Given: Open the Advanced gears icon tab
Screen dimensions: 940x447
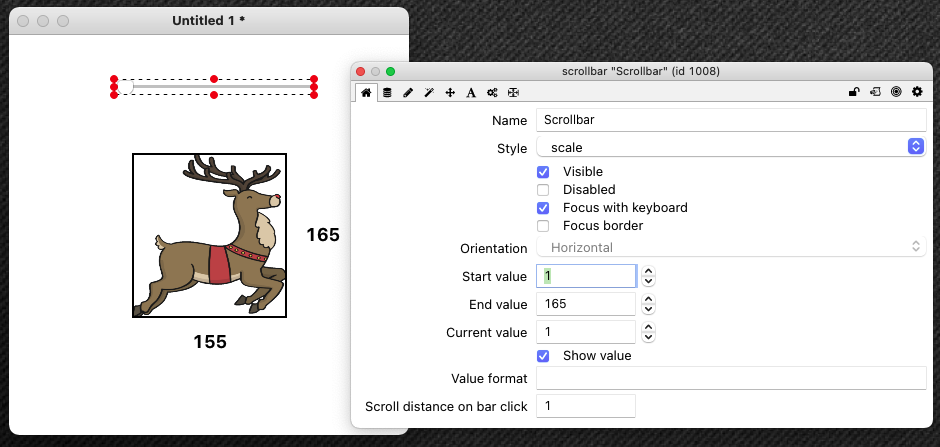Looking at the screenshot, I should click(x=492, y=92).
